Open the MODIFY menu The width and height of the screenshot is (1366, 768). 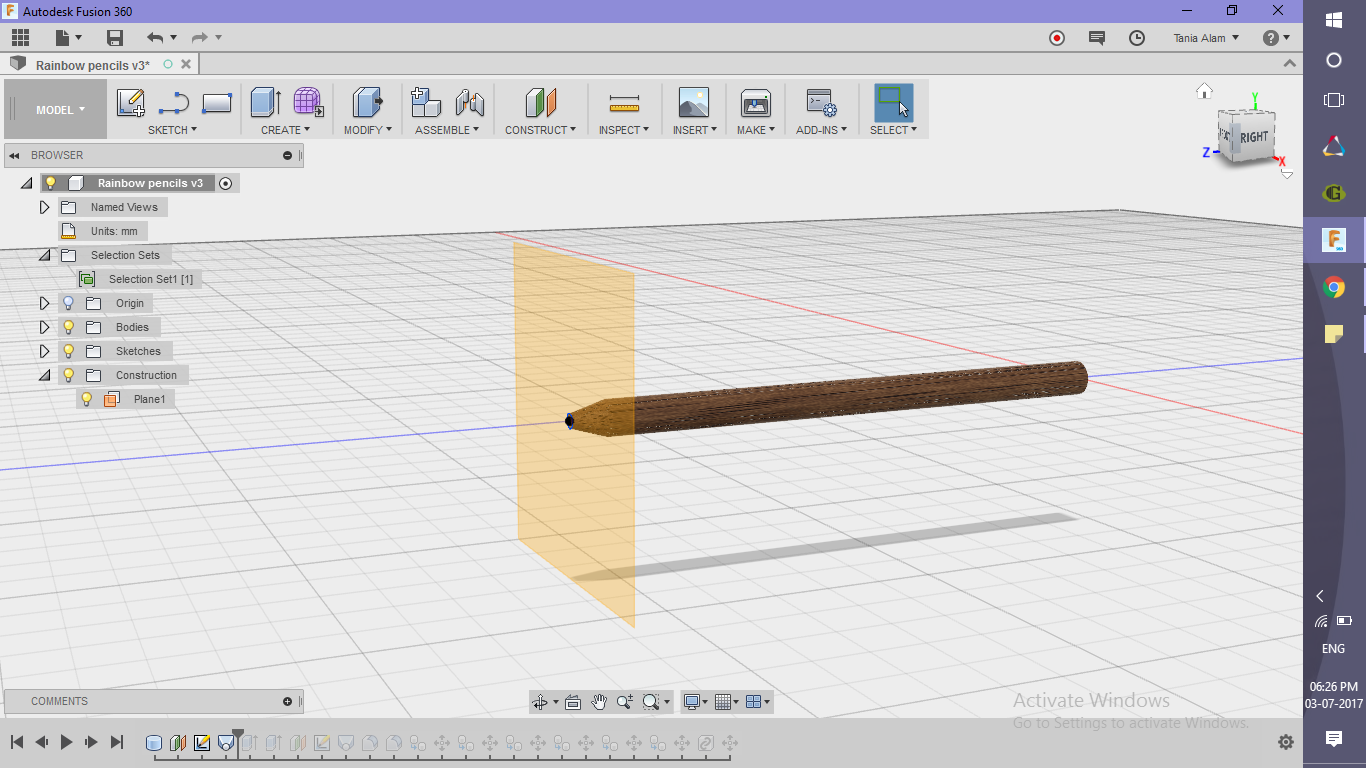[367, 130]
